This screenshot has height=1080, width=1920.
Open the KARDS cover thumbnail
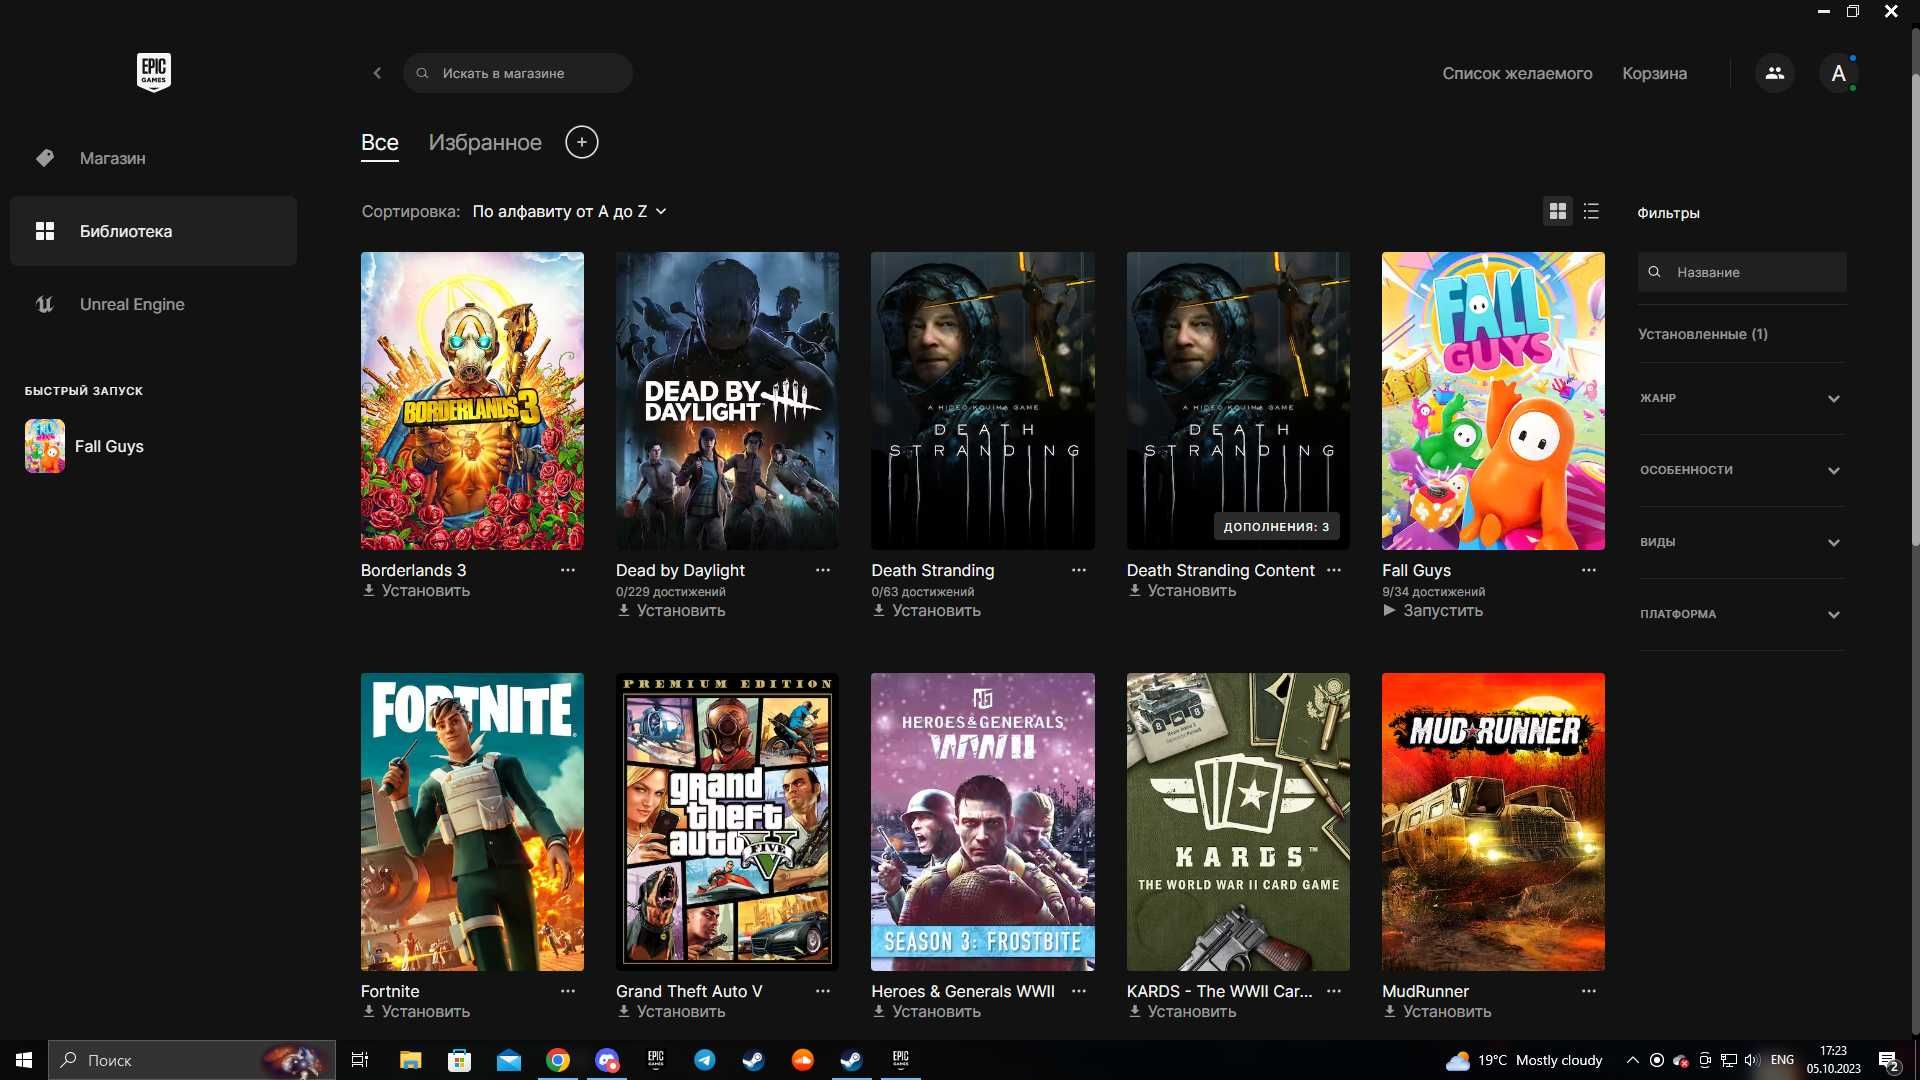click(1238, 822)
